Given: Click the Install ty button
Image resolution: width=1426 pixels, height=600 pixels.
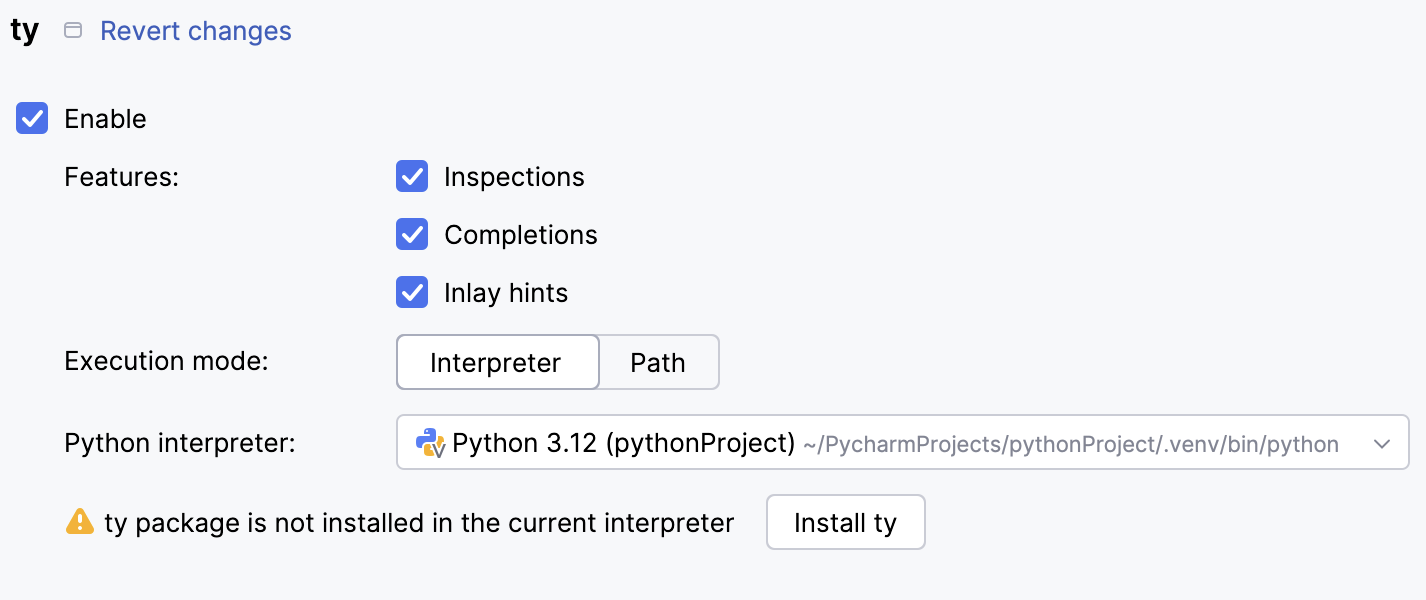Looking at the screenshot, I should 845,522.
